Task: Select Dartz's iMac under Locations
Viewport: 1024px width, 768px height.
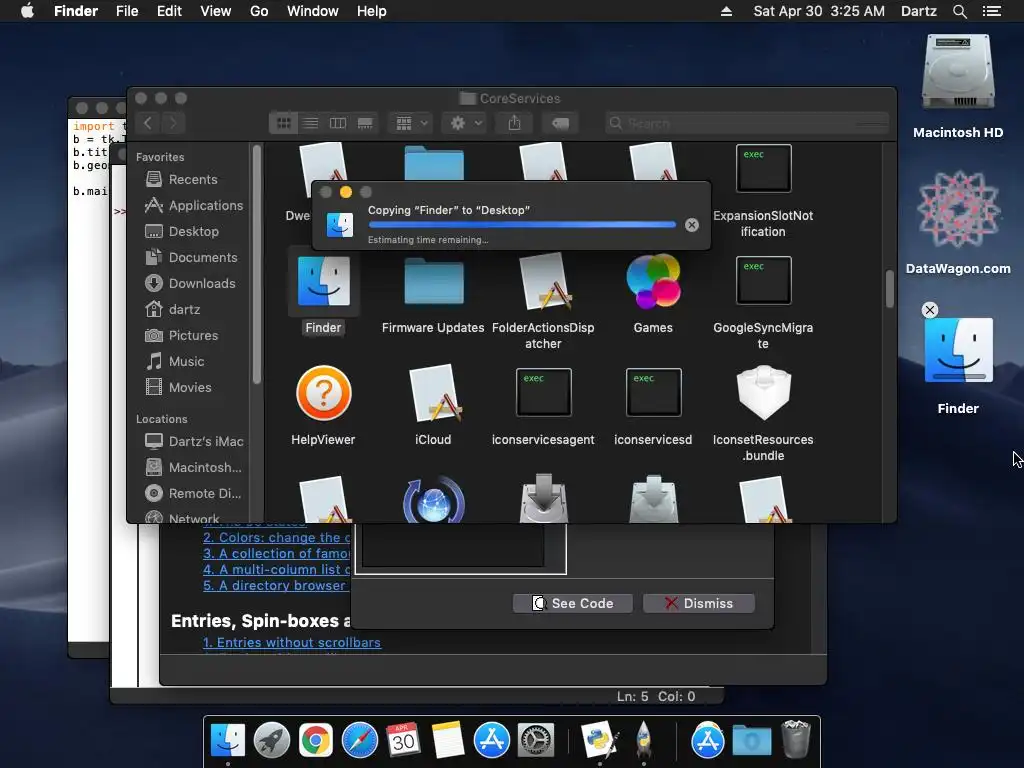Action: point(195,441)
